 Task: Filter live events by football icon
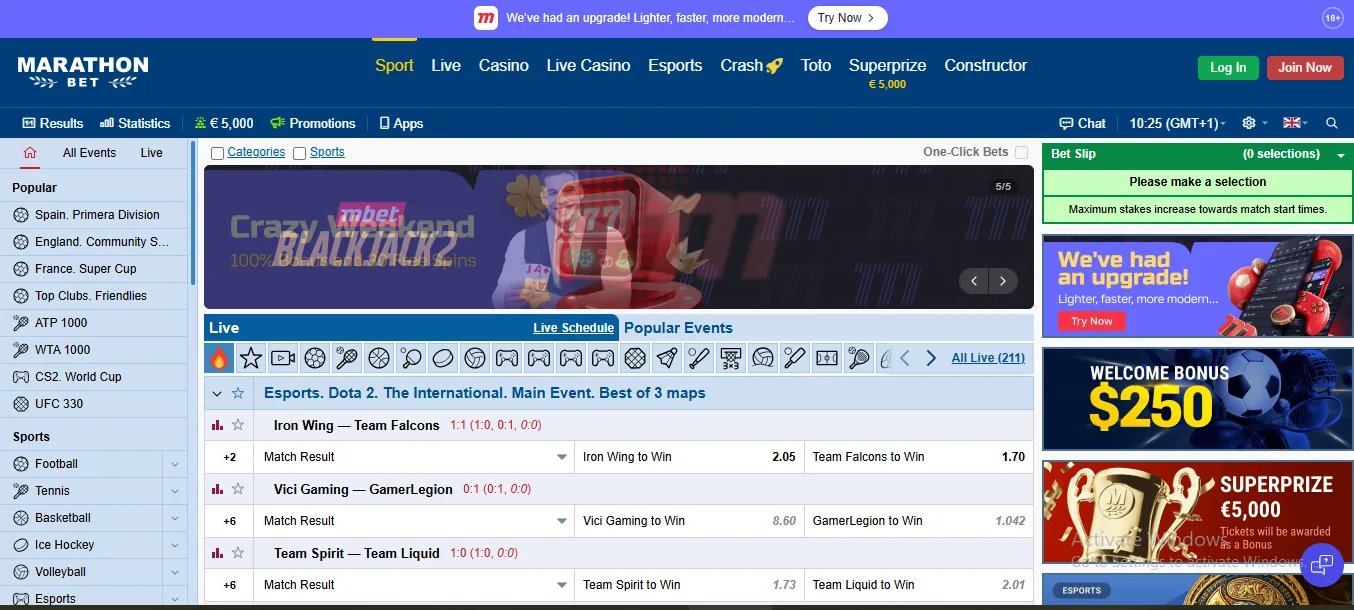click(x=315, y=358)
